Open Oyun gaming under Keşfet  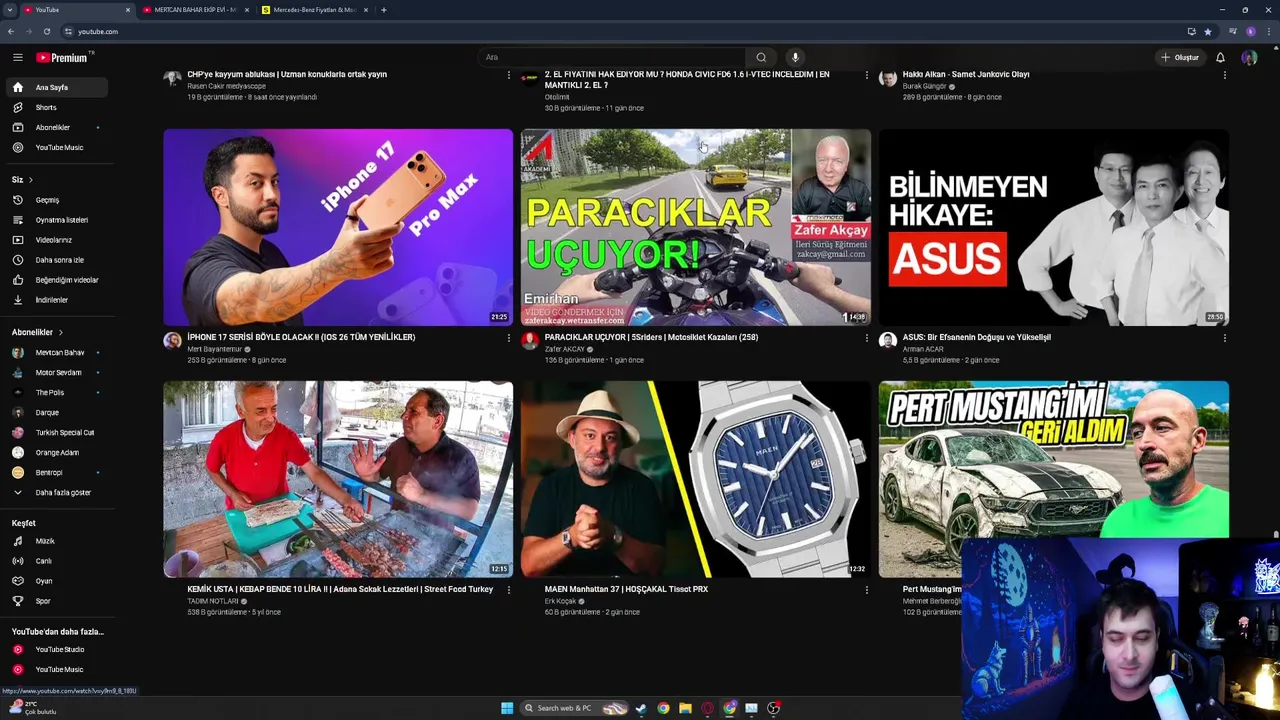click(58, 581)
